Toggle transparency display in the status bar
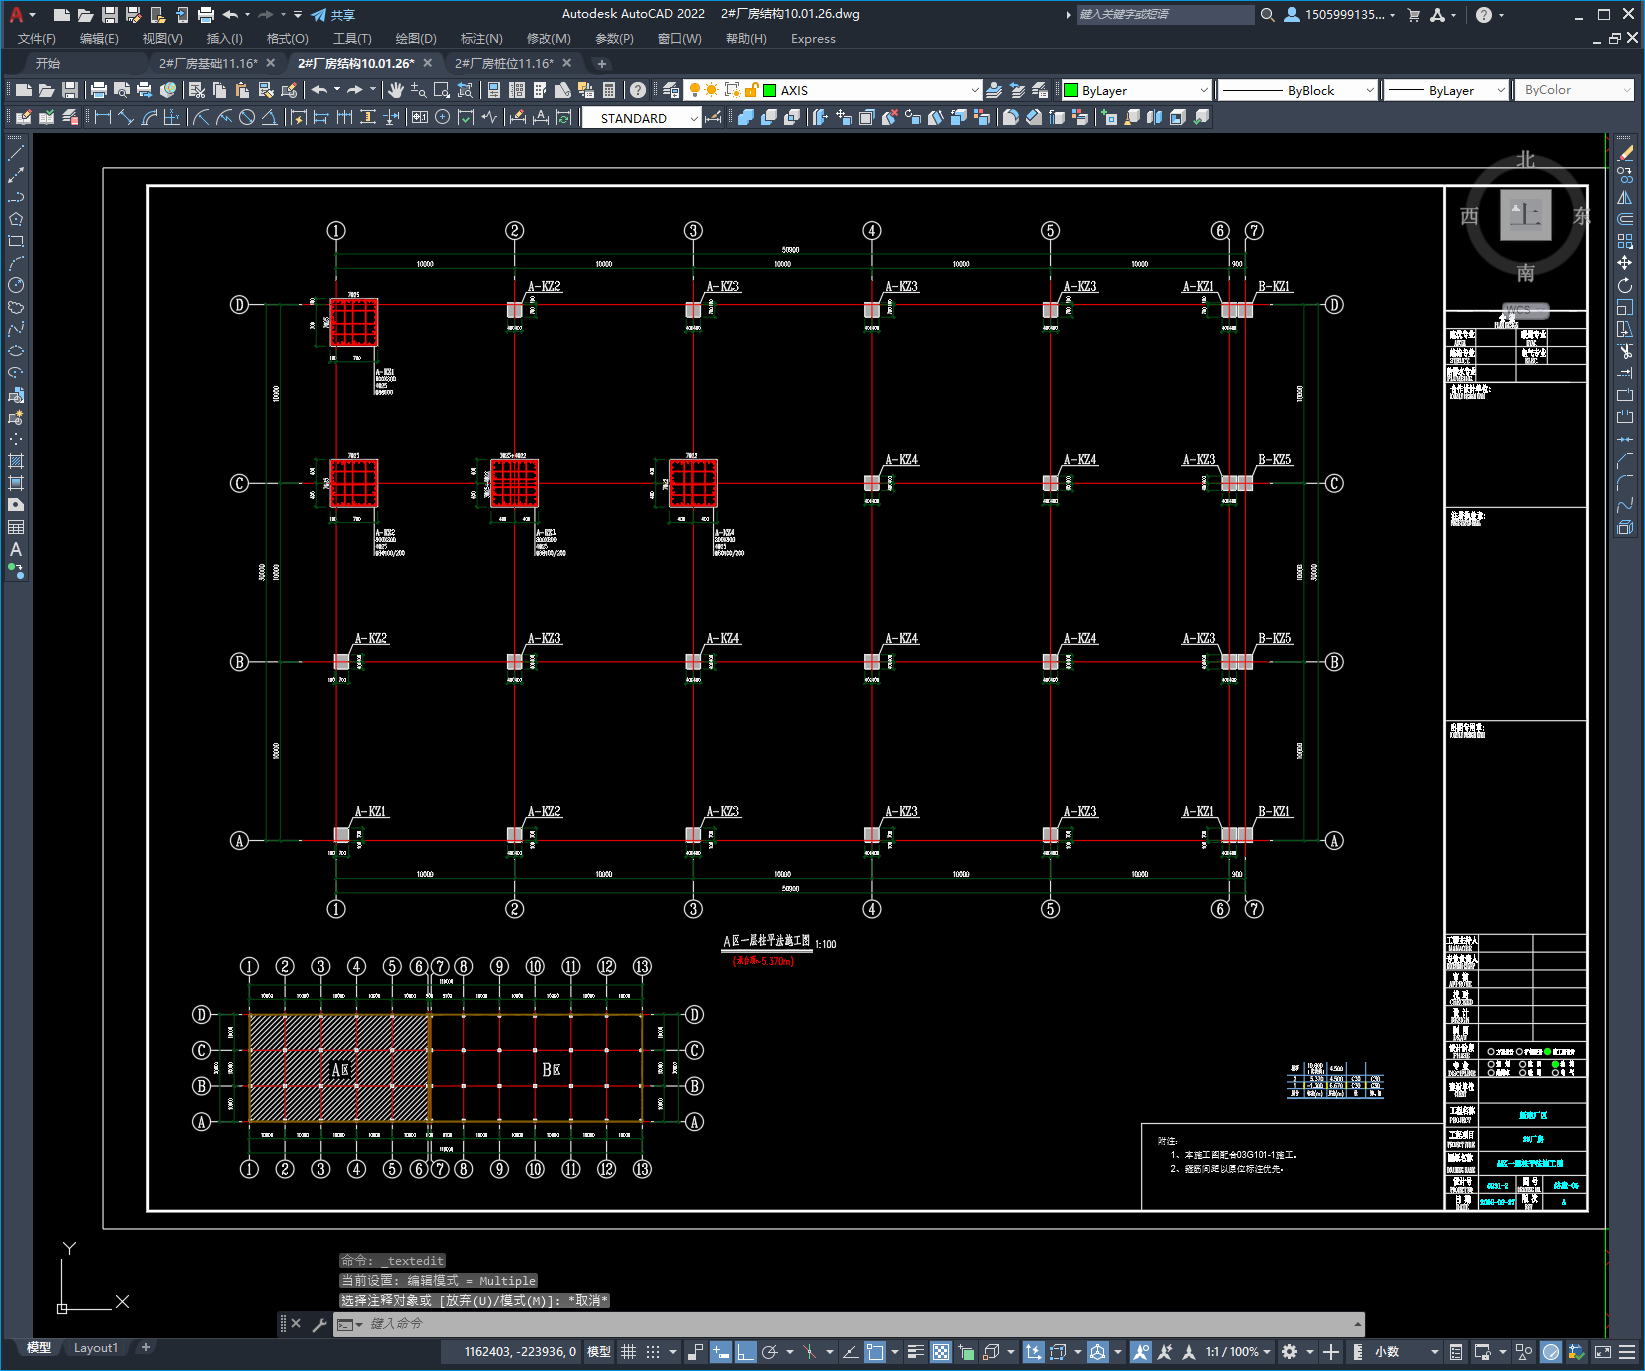1645x1371 pixels. click(941, 1352)
